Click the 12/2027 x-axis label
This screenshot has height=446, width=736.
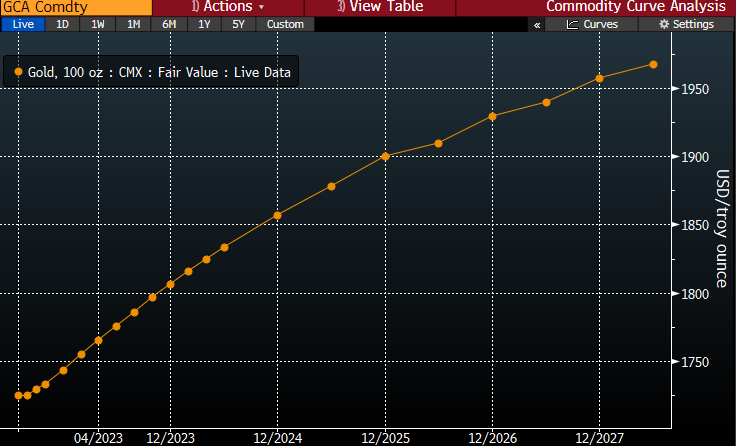[599, 438]
